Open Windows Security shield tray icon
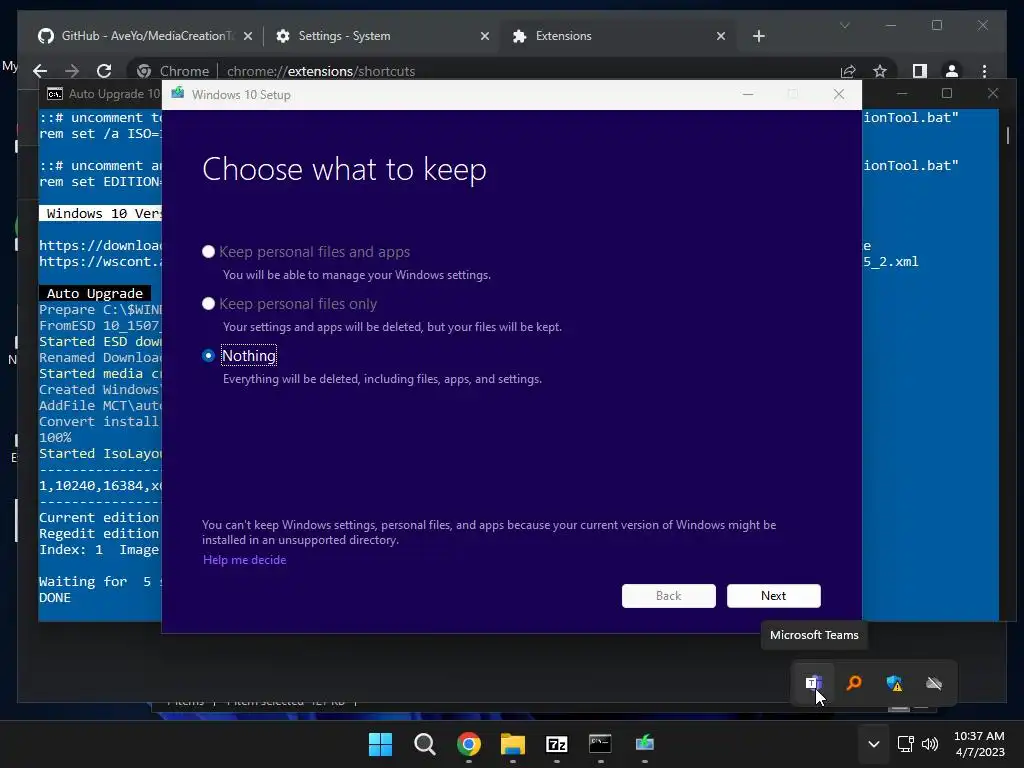Image resolution: width=1024 pixels, height=768 pixels. pyautogui.click(x=894, y=683)
